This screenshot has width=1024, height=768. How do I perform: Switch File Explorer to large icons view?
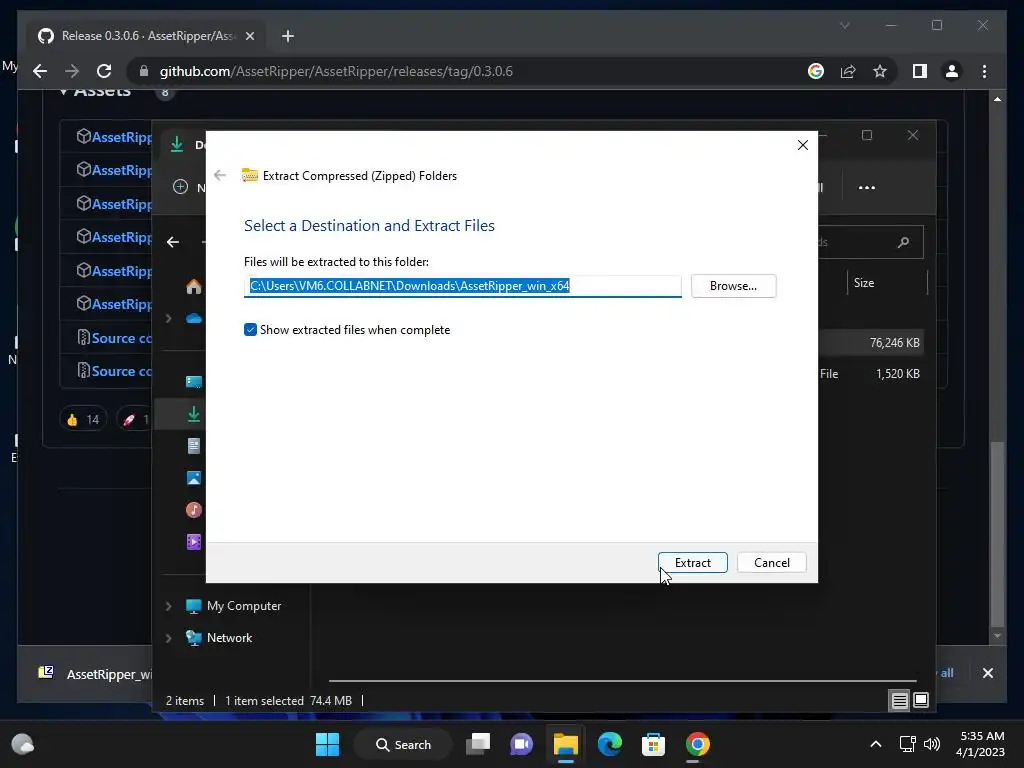[921, 701]
